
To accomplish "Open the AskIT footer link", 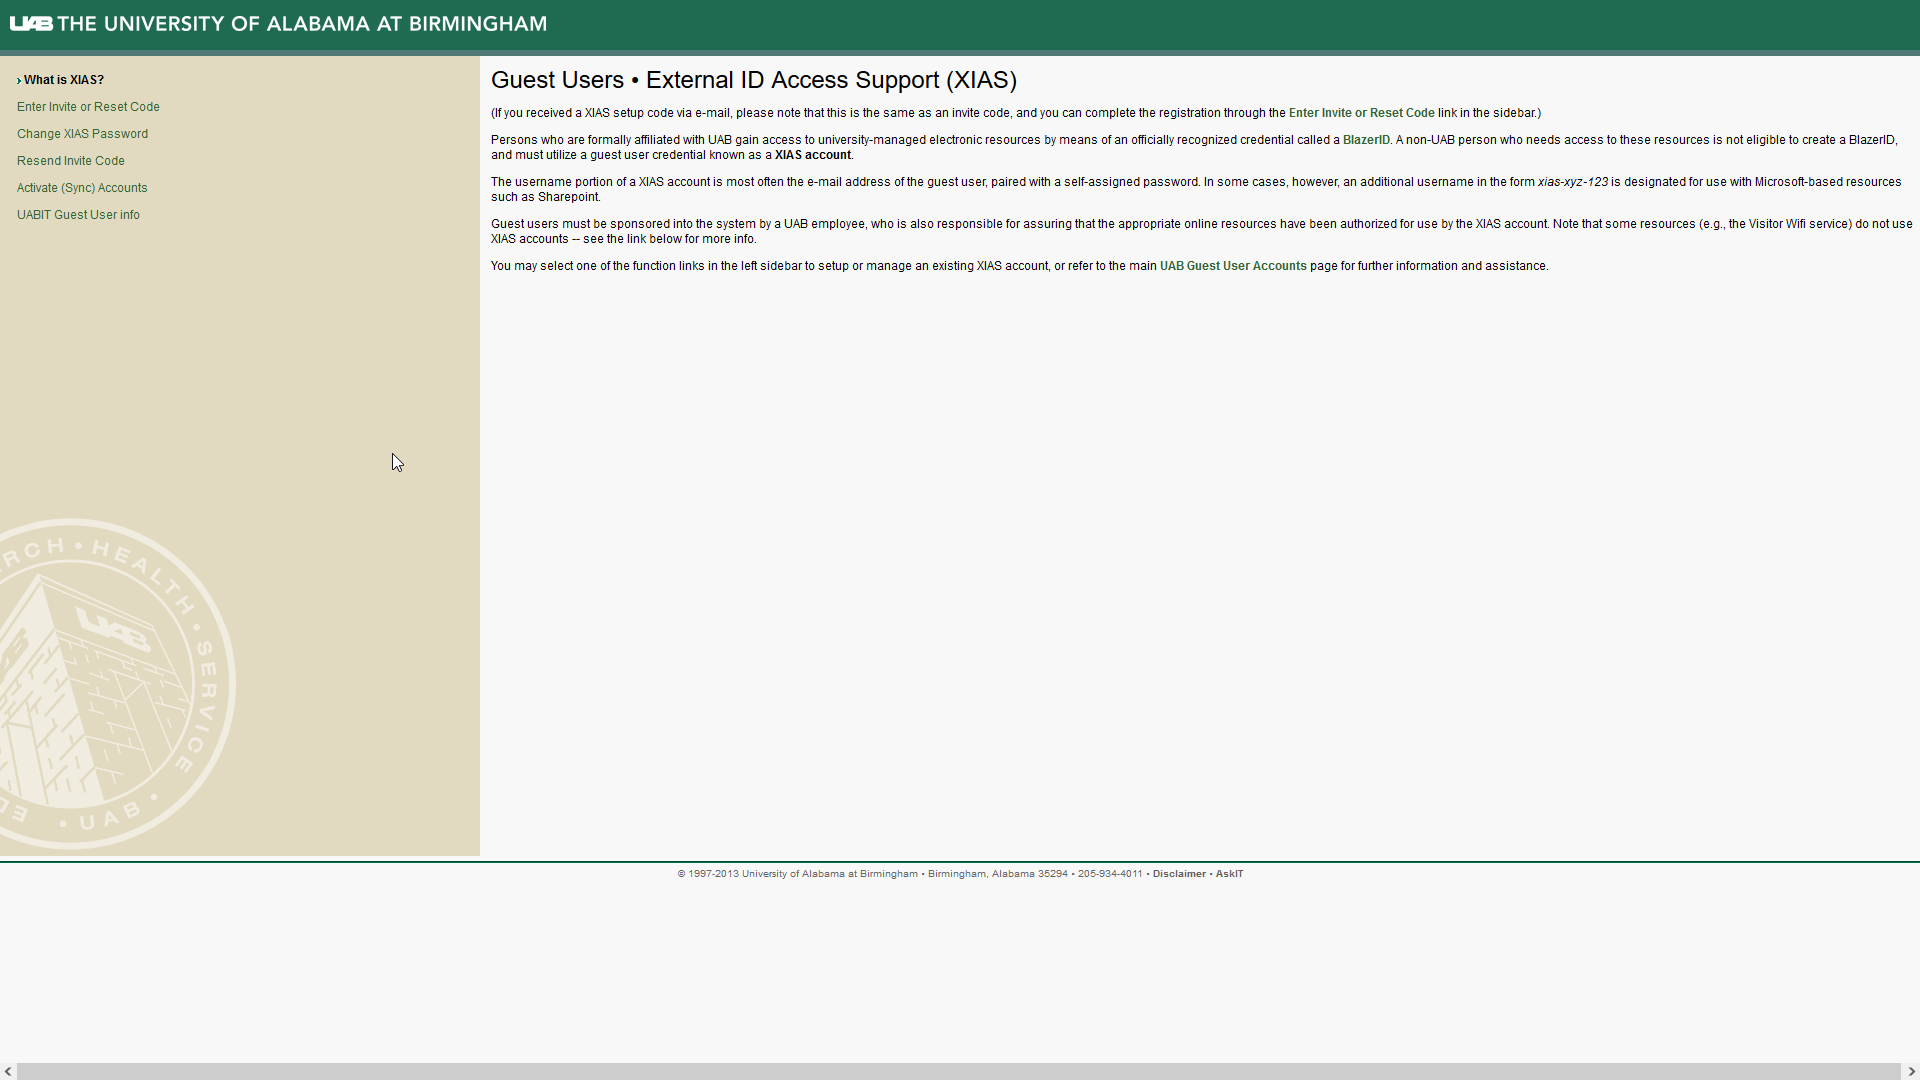I will click(1229, 874).
